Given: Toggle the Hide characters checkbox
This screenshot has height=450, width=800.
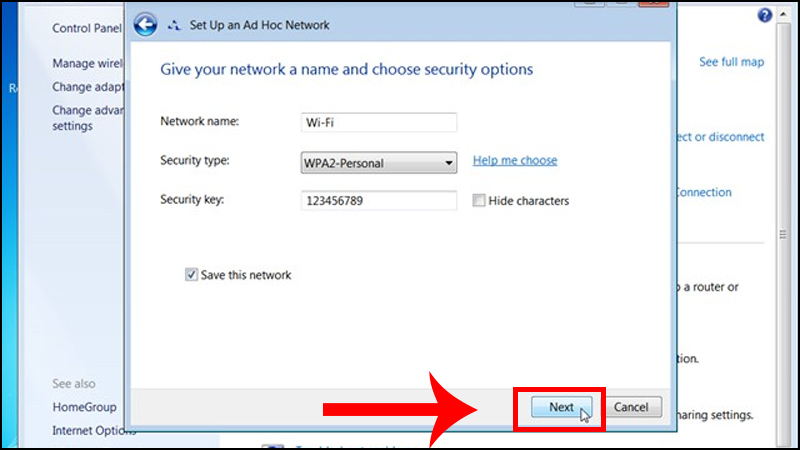Looking at the screenshot, I should (x=479, y=201).
